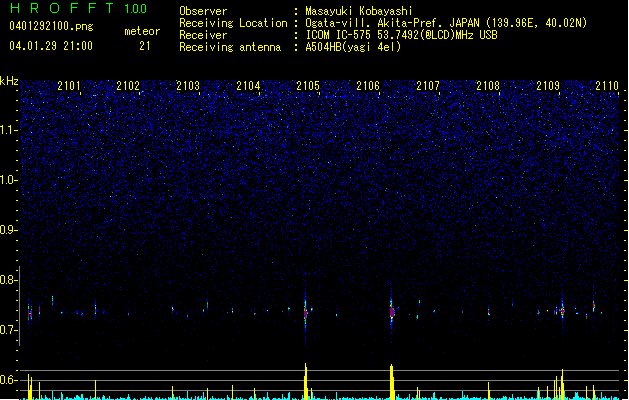Click the 2108 time axis marker
Image resolution: width=629 pixels, height=400 pixels.
tap(488, 86)
